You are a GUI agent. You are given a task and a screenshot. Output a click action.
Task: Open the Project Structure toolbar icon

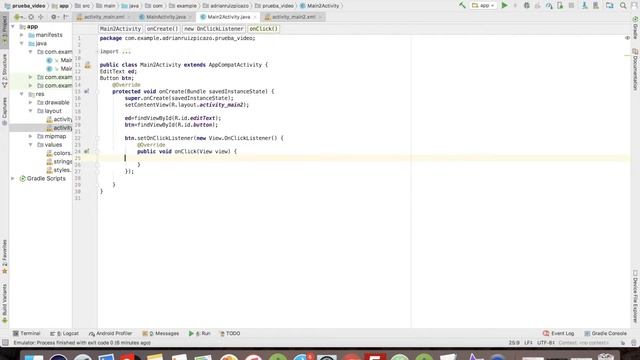pyautogui.click(x=609, y=6)
